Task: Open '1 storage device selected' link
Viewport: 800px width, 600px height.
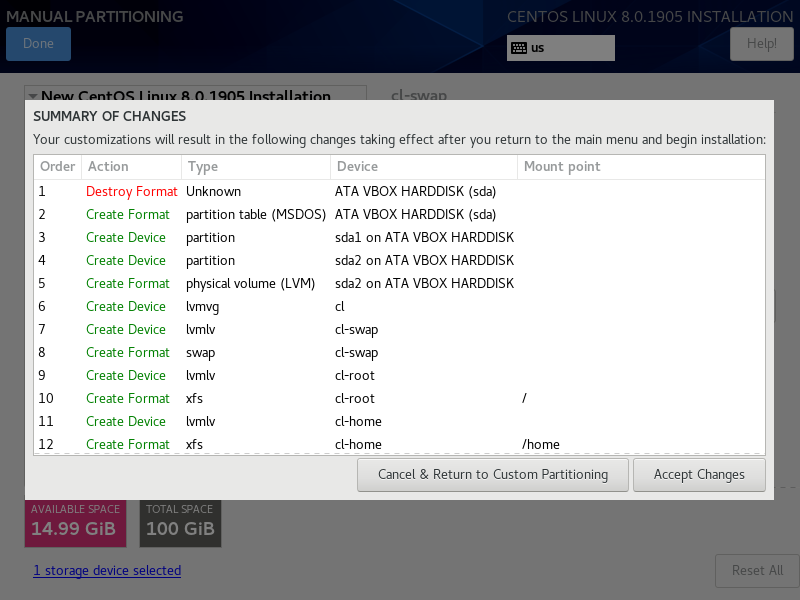Action: click(x=107, y=570)
